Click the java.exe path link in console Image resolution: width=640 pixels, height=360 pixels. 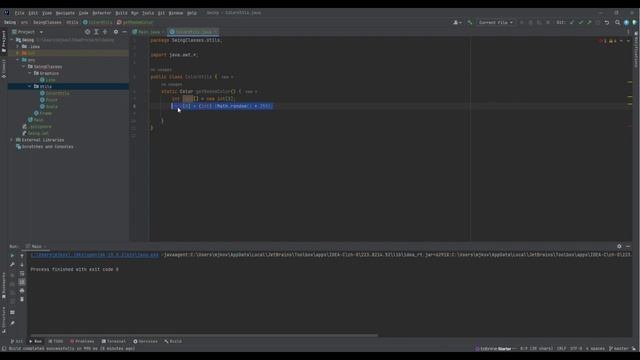[x=95, y=255]
